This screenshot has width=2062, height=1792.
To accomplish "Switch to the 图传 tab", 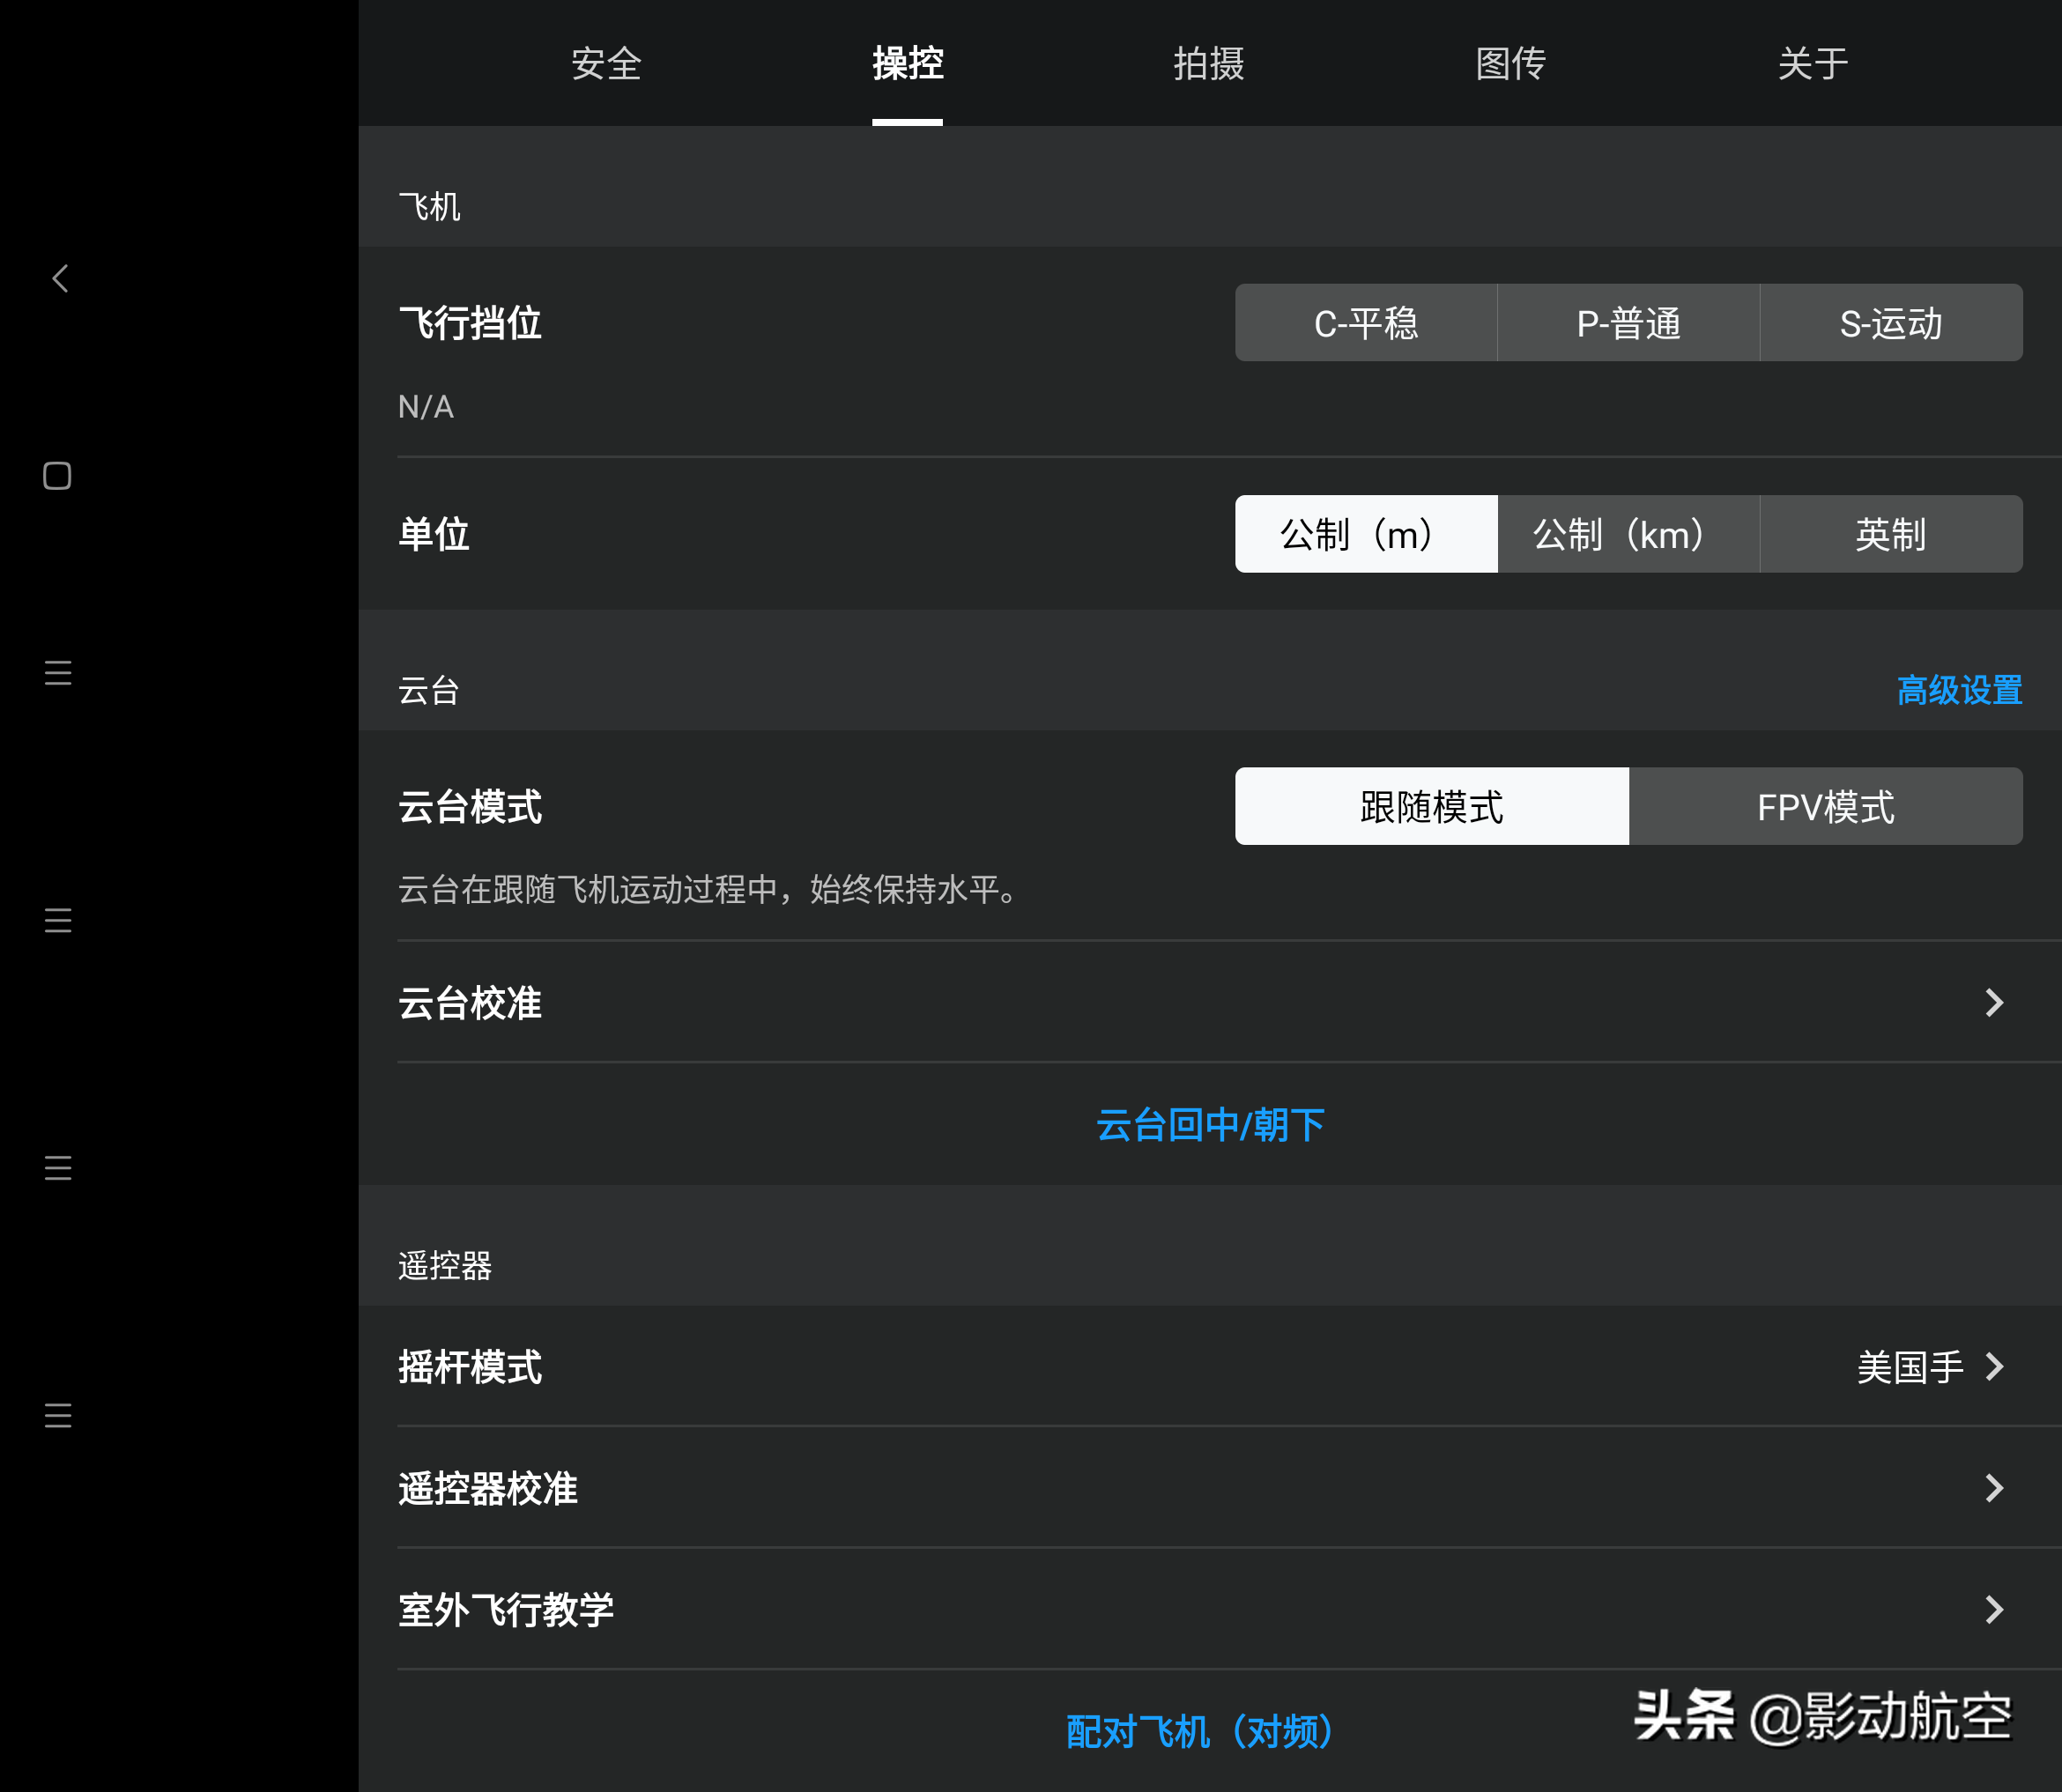I will pos(1510,63).
